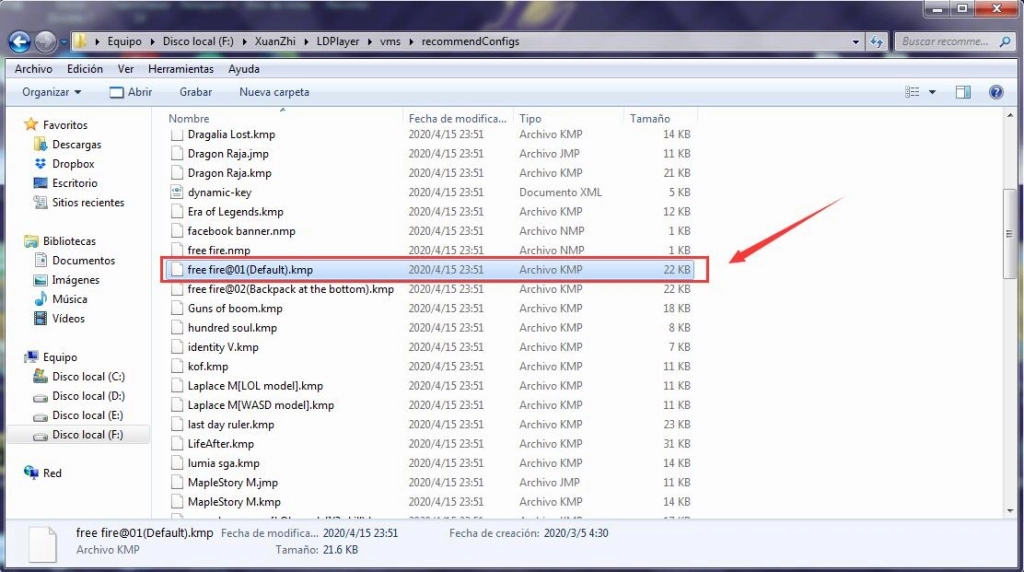Open the Edición menu

tap(85, 69)
